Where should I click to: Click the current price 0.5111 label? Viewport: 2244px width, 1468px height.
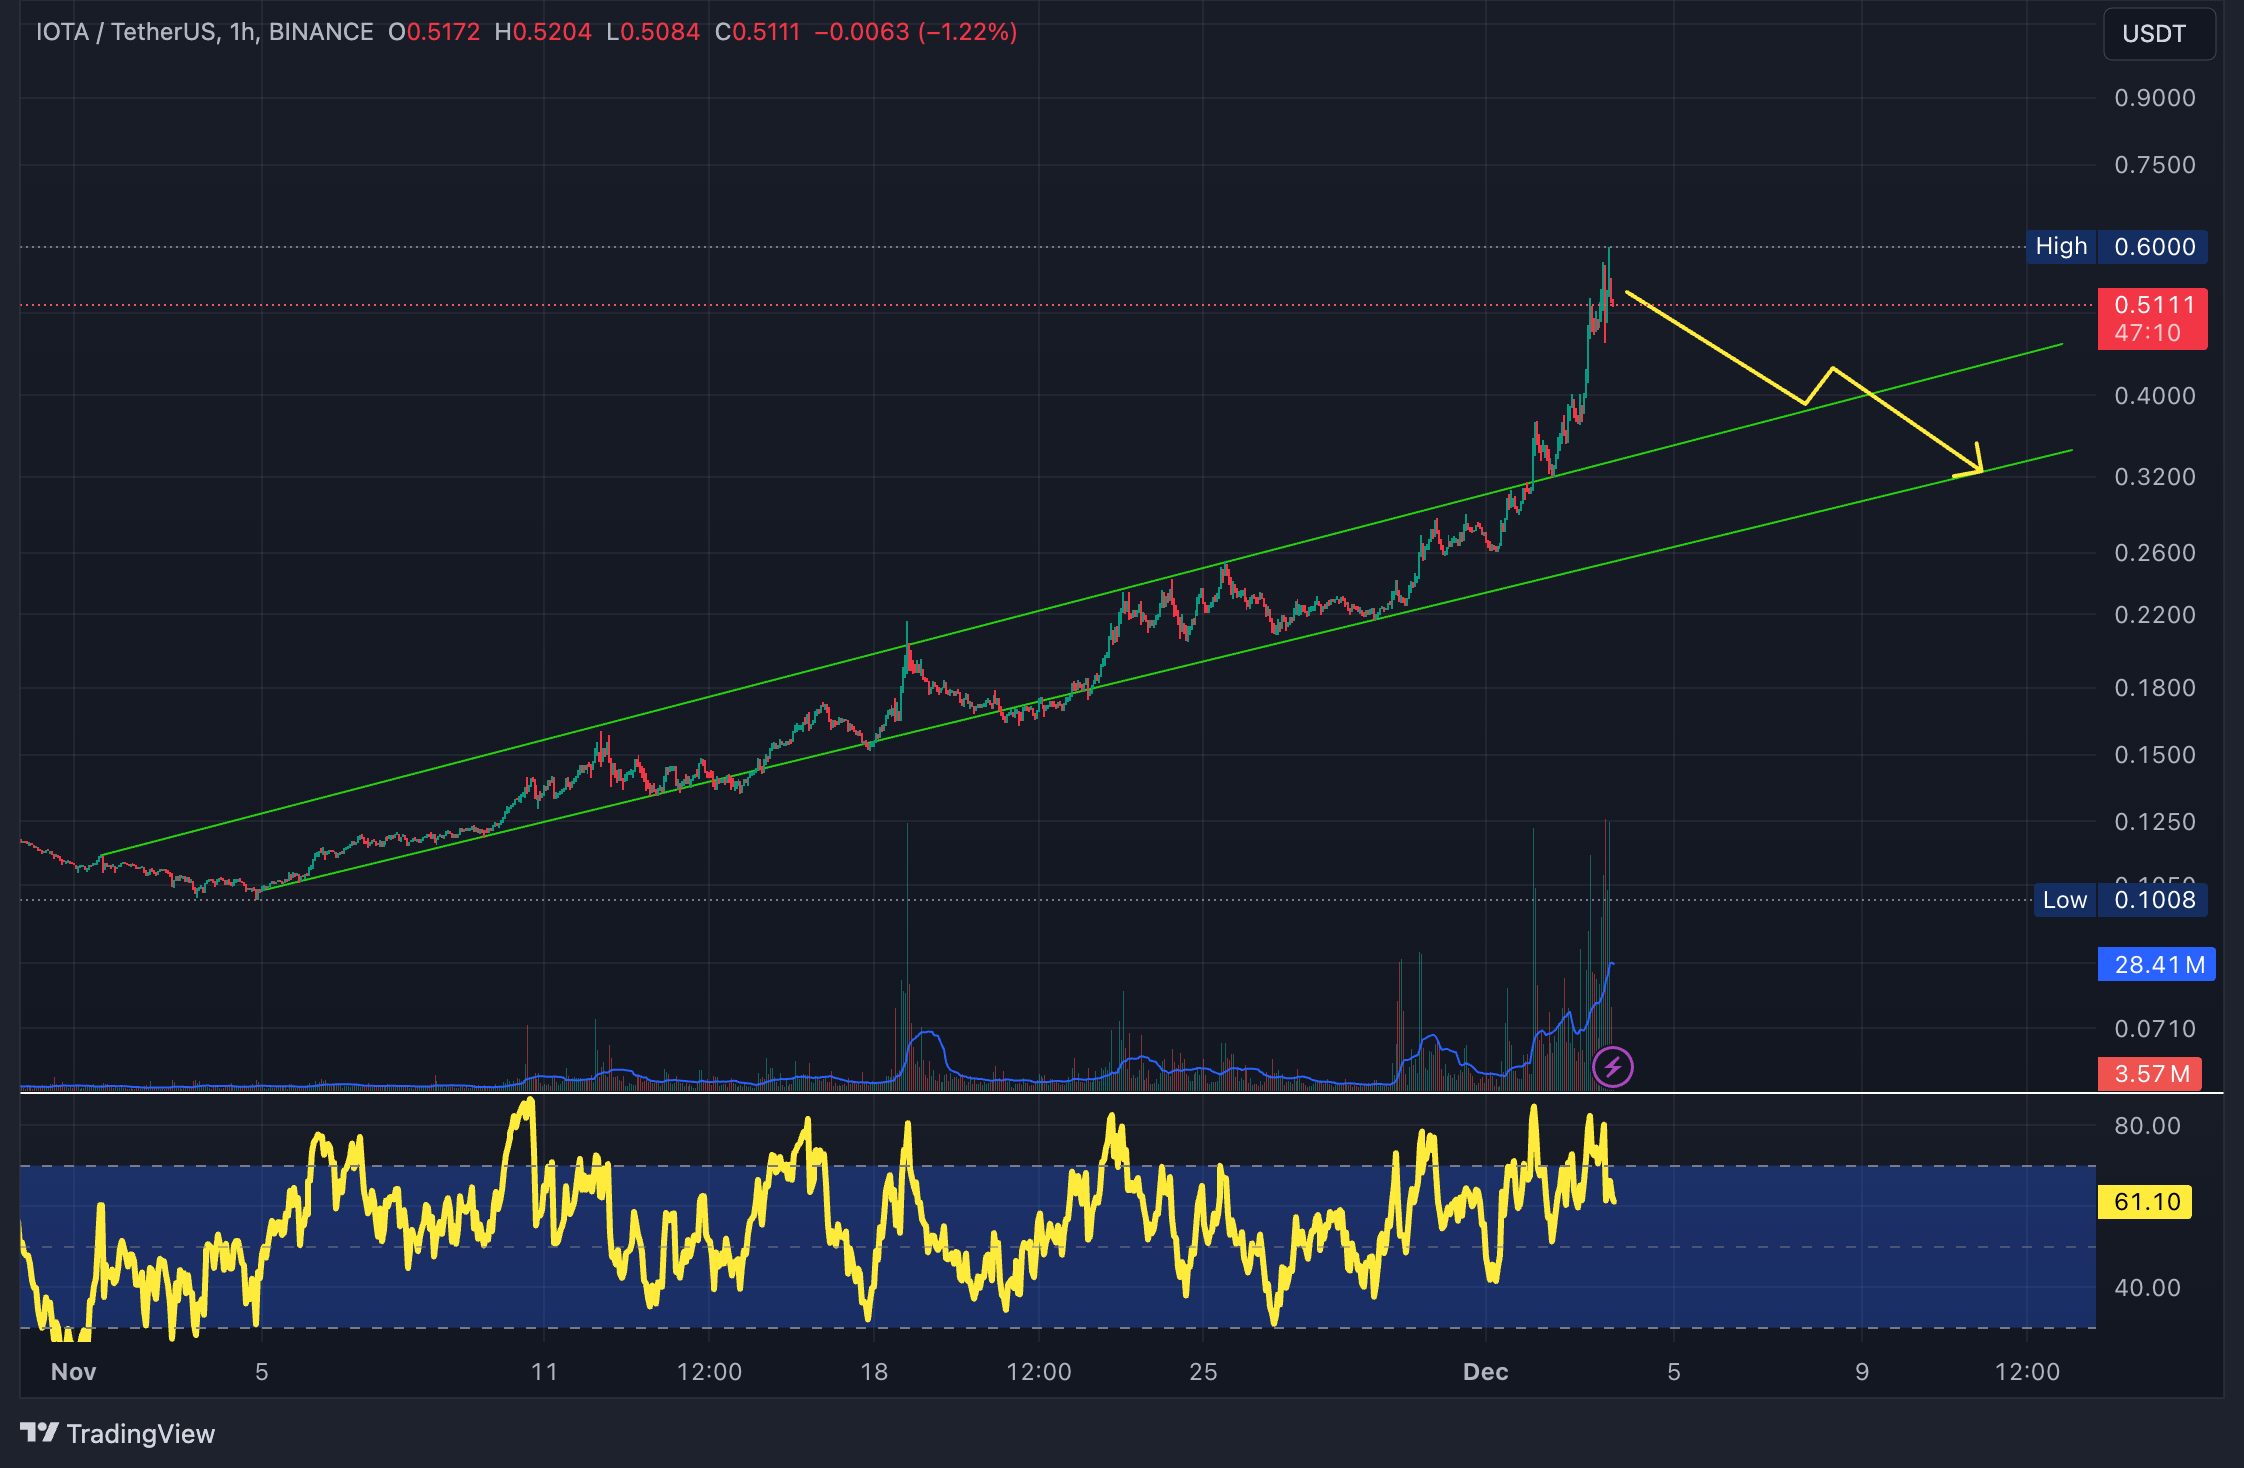coord(2153,318)
